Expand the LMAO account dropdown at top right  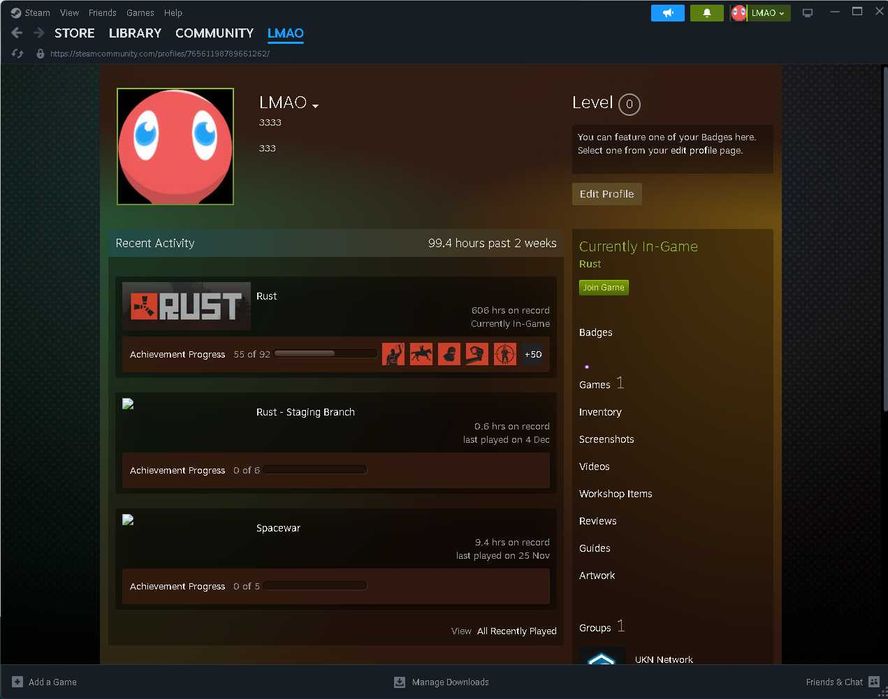768,13
